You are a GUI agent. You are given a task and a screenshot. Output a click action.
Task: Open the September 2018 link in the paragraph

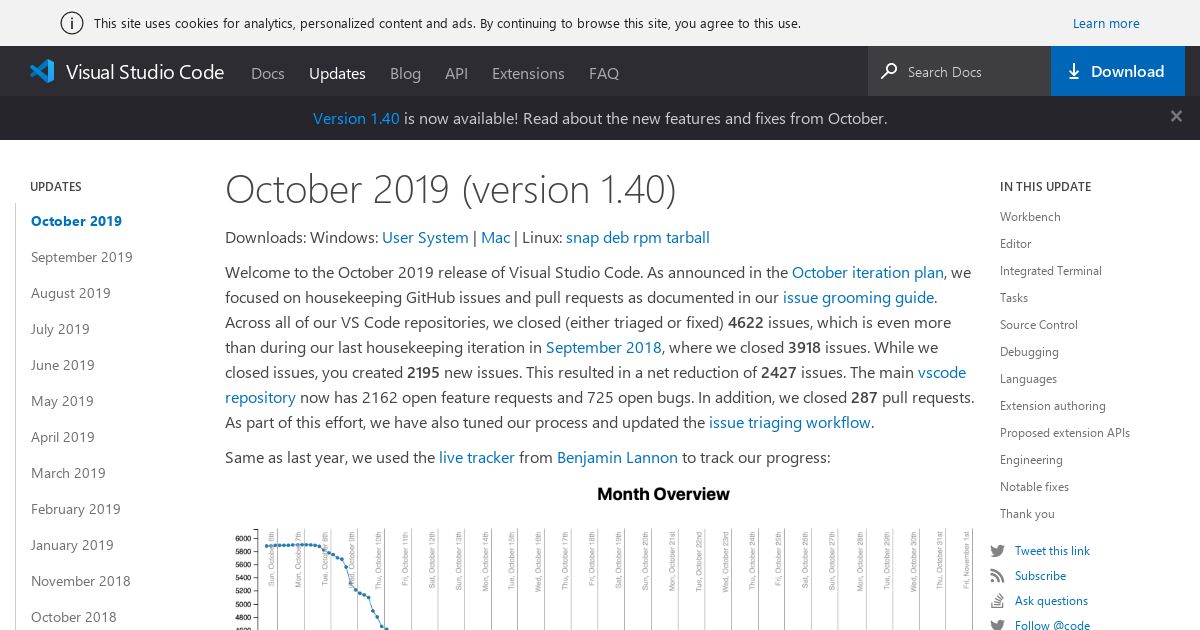pyautogui.click(x=604, y=347)
